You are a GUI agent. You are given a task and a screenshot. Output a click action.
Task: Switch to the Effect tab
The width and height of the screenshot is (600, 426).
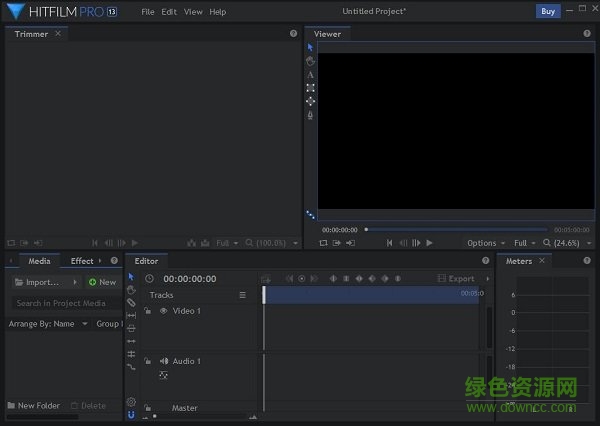click(x=82, y=261)
